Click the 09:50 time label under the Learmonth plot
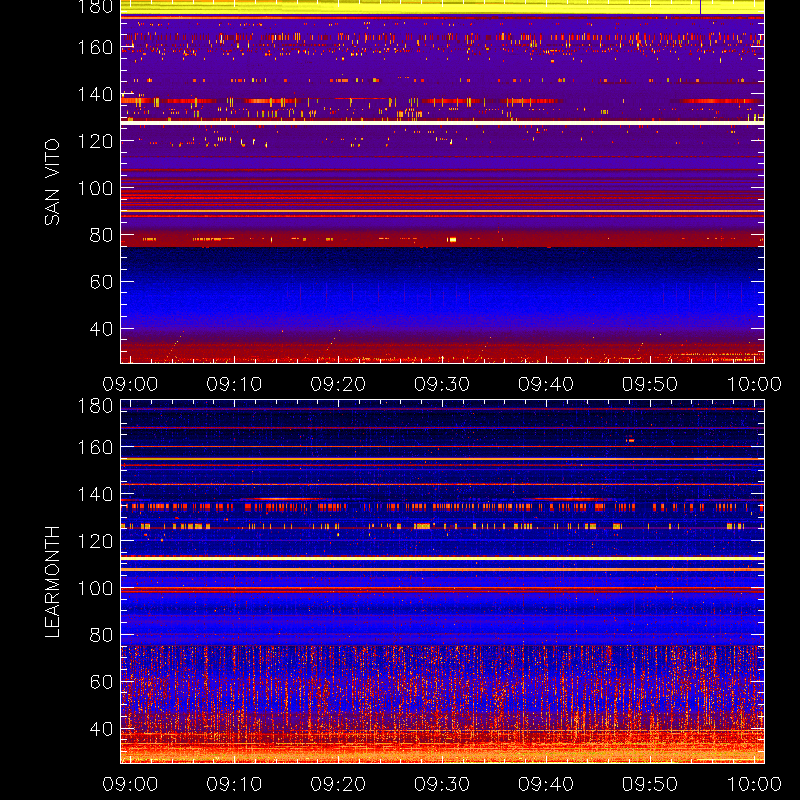This screenshot has width=800, height=800. [649, 784]
